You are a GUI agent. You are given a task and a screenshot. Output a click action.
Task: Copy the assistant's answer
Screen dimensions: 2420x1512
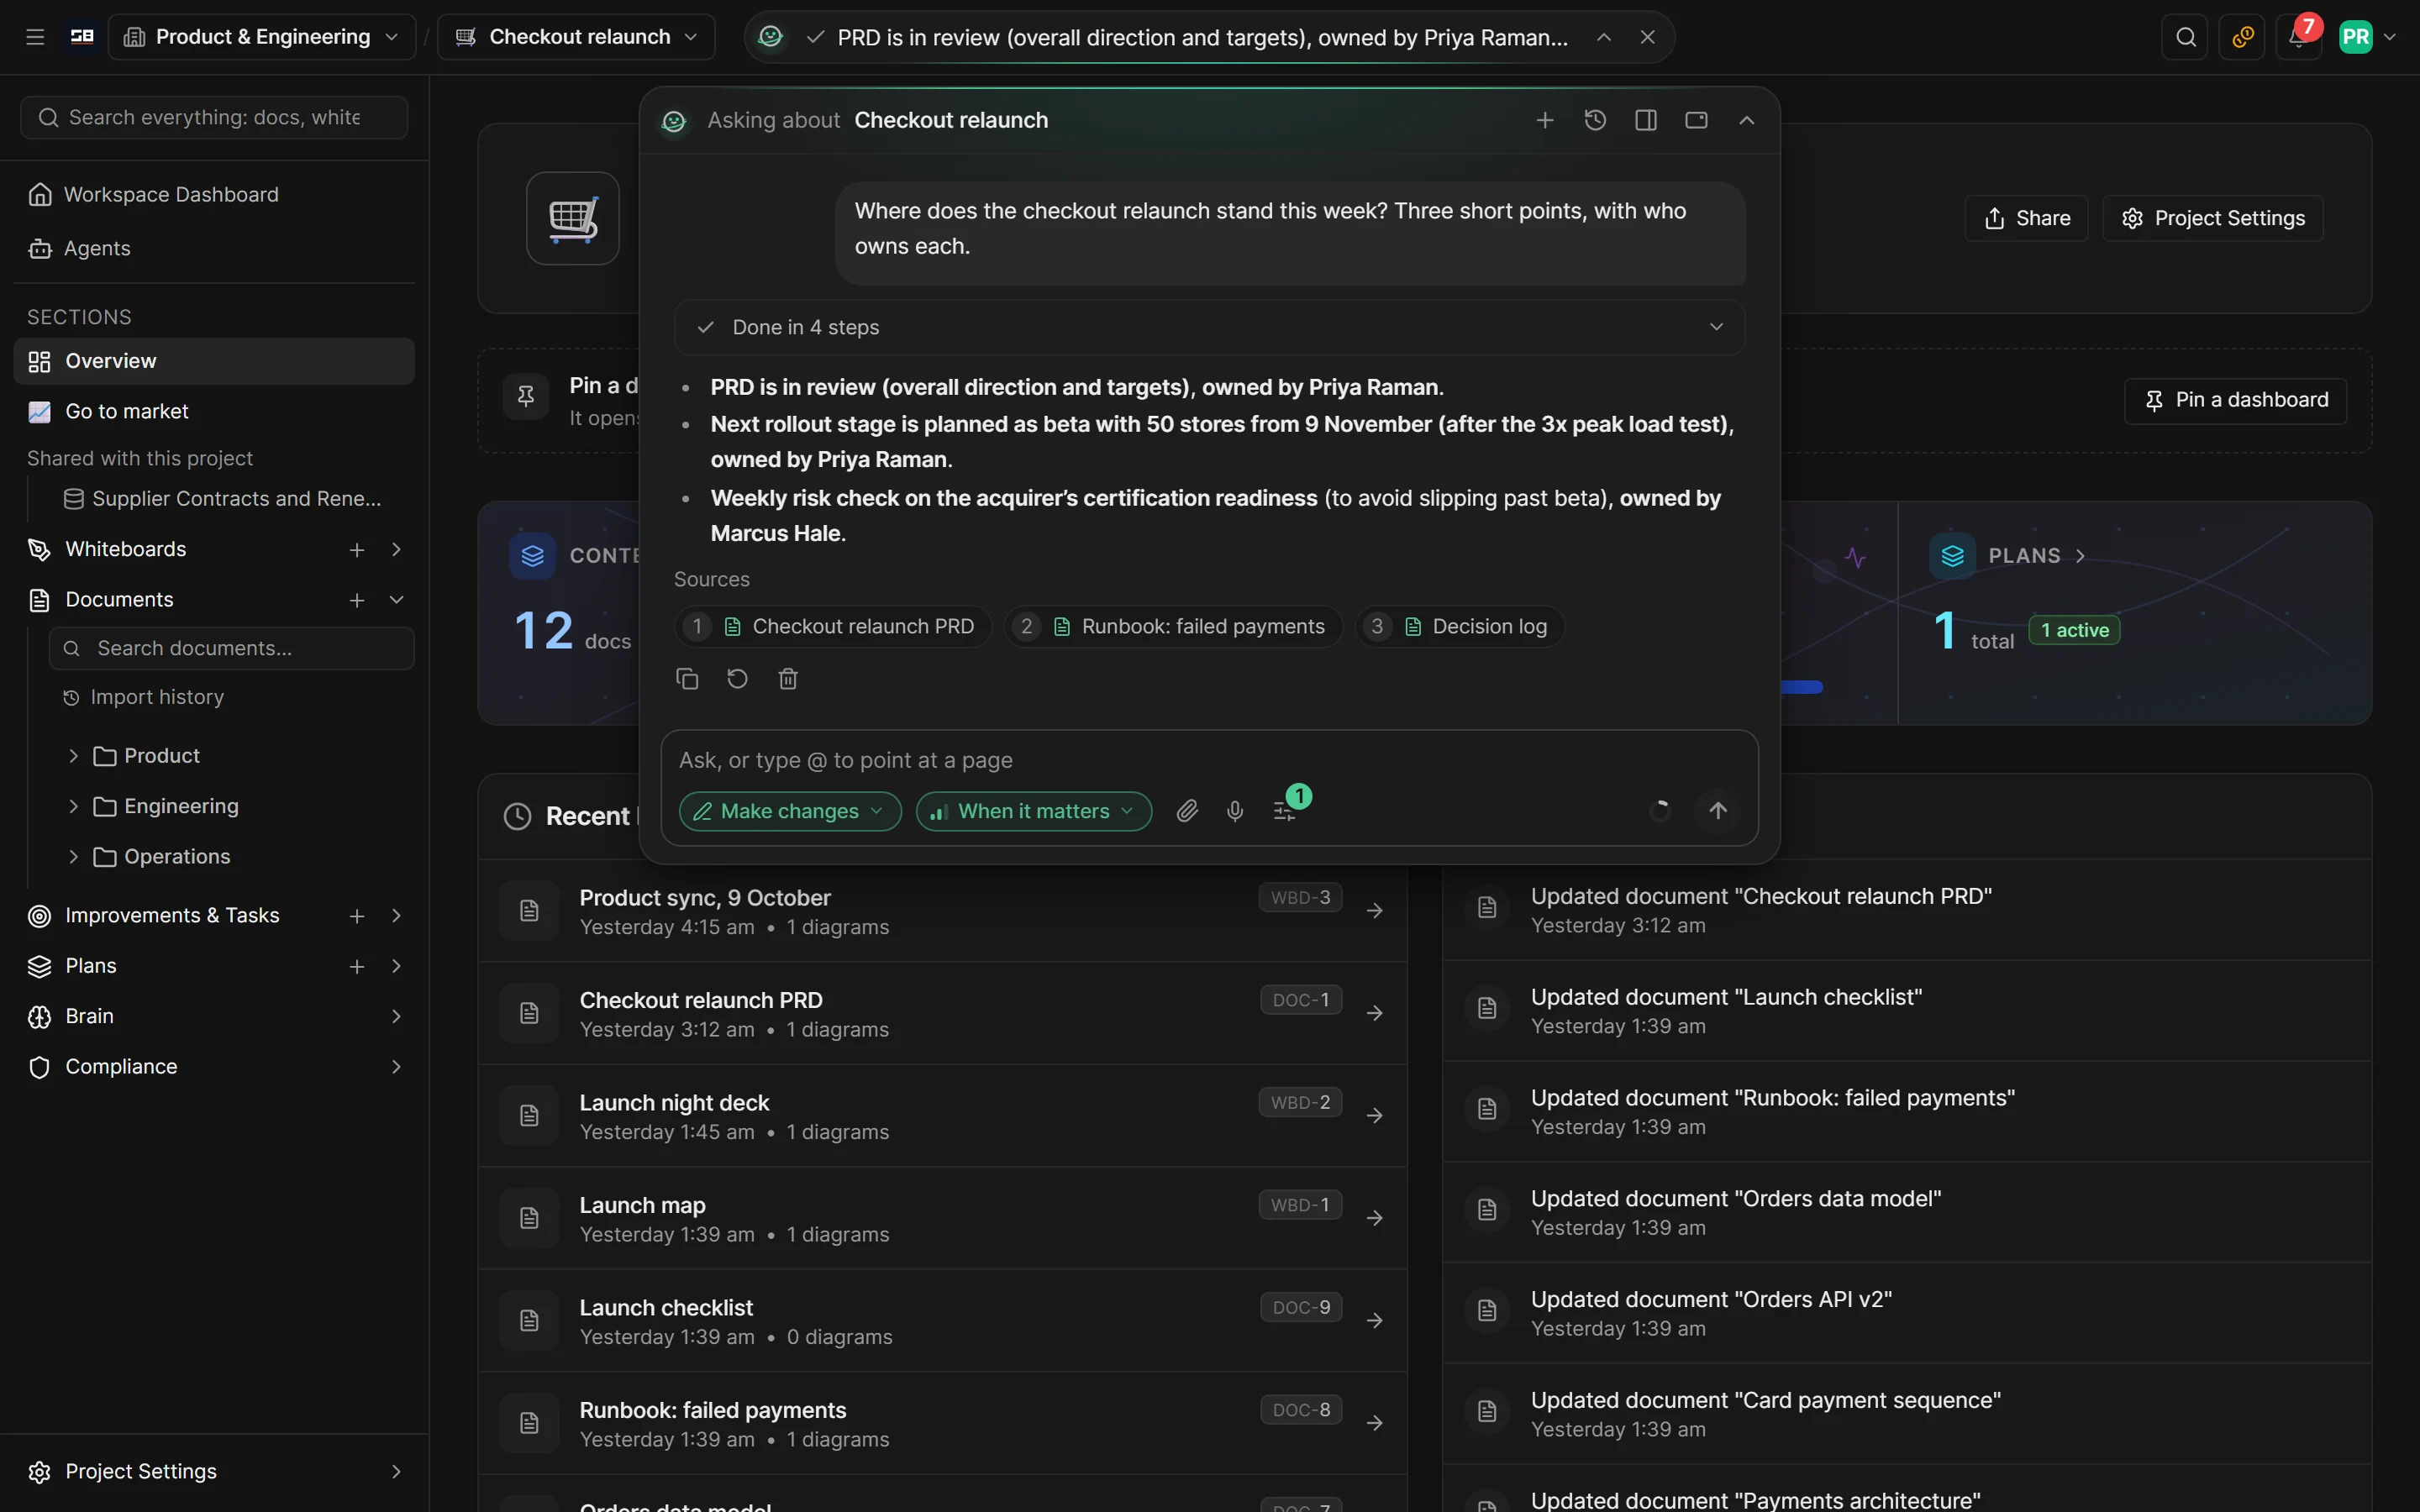point(687,679)
